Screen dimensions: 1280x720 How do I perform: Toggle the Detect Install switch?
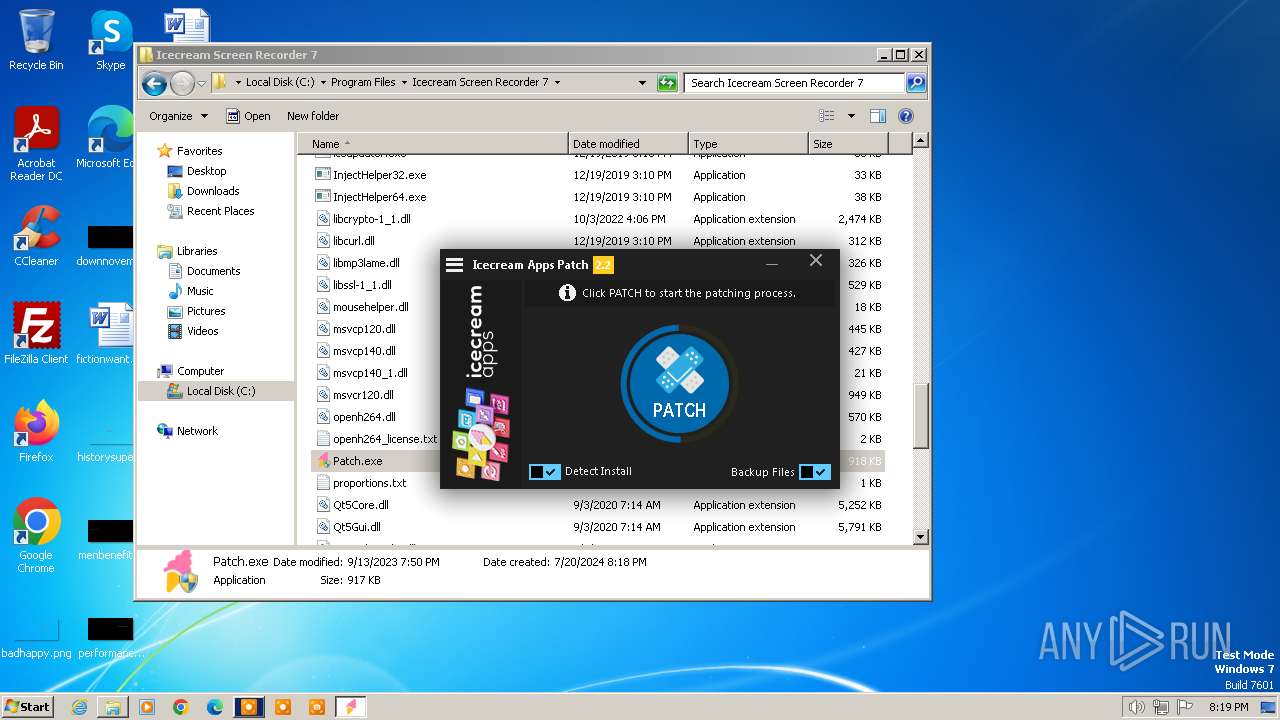pyautogui.click(x=544, y=472)
